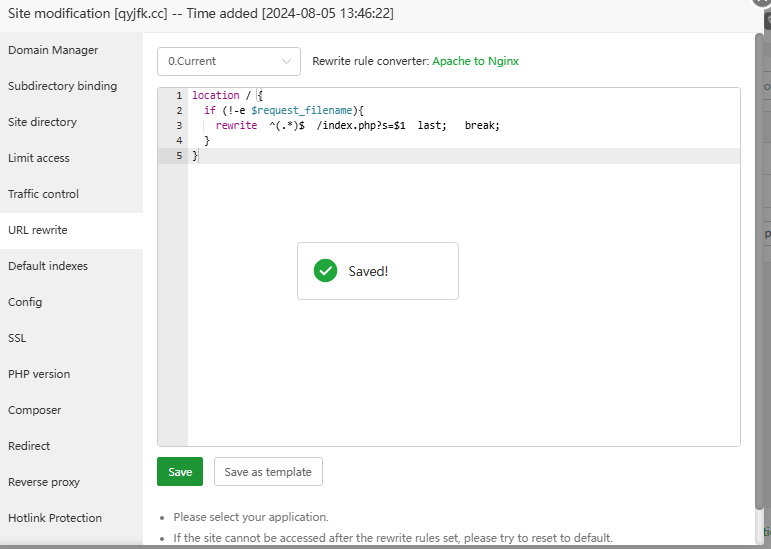Select the Composer tab
Image resolution: width=771 pixels, height=549 pixels.
(x=35, y=410)
